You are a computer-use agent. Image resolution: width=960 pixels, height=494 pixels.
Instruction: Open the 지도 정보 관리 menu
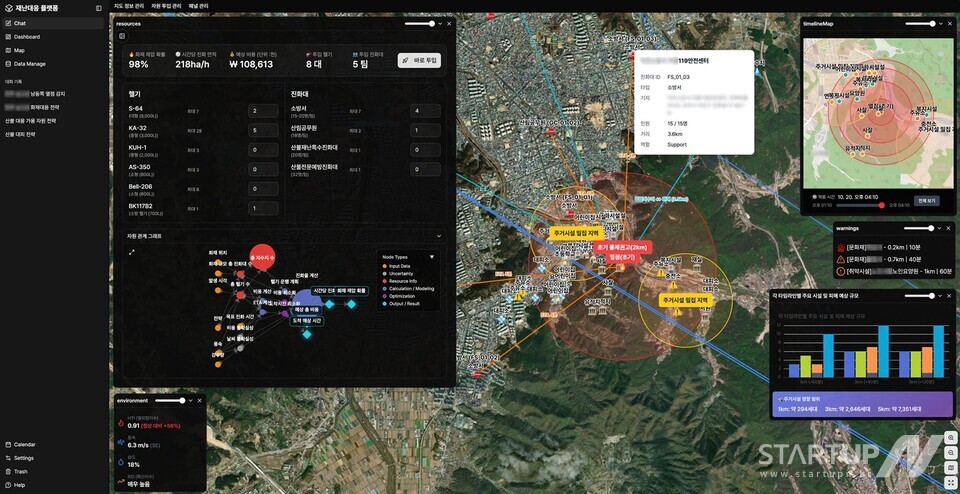128,6
